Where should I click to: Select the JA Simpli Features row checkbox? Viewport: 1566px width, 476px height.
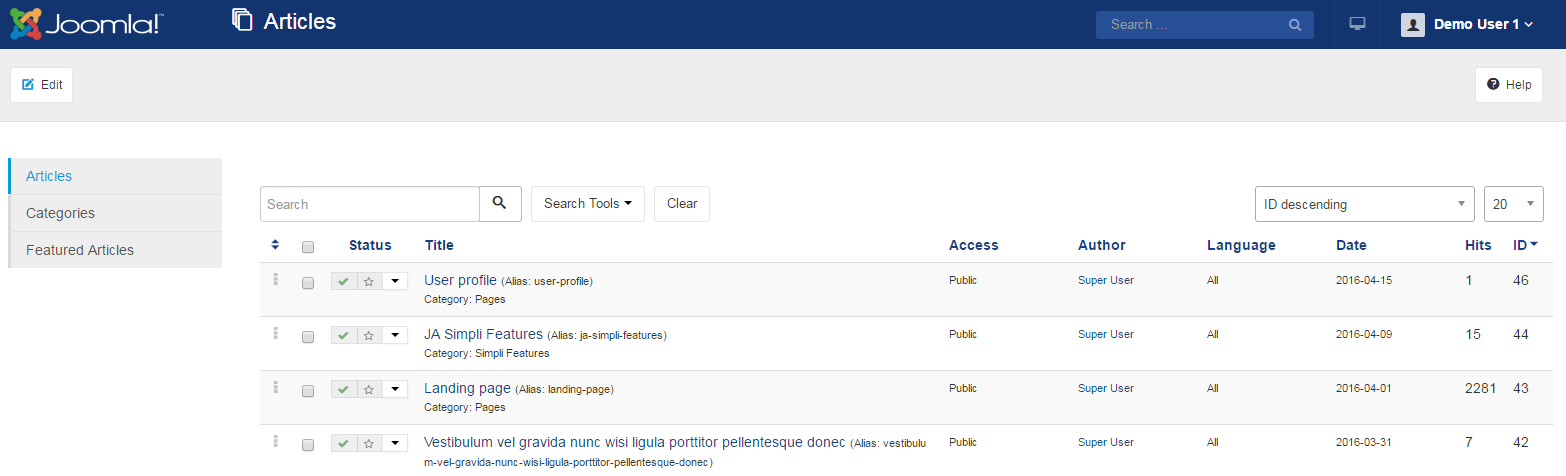coord(308,336)
